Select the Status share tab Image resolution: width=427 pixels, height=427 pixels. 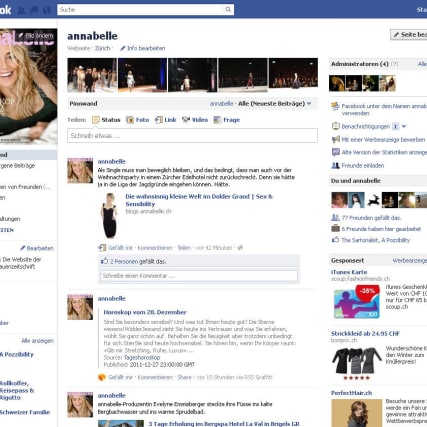click(x=106, y=120)
